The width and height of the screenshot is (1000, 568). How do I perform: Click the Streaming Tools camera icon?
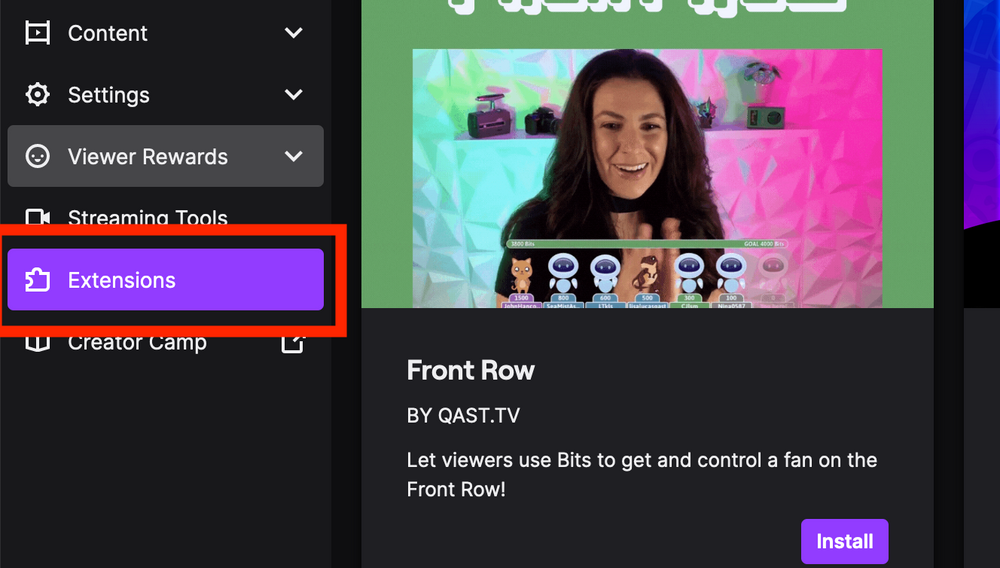[x=37, y=217]
